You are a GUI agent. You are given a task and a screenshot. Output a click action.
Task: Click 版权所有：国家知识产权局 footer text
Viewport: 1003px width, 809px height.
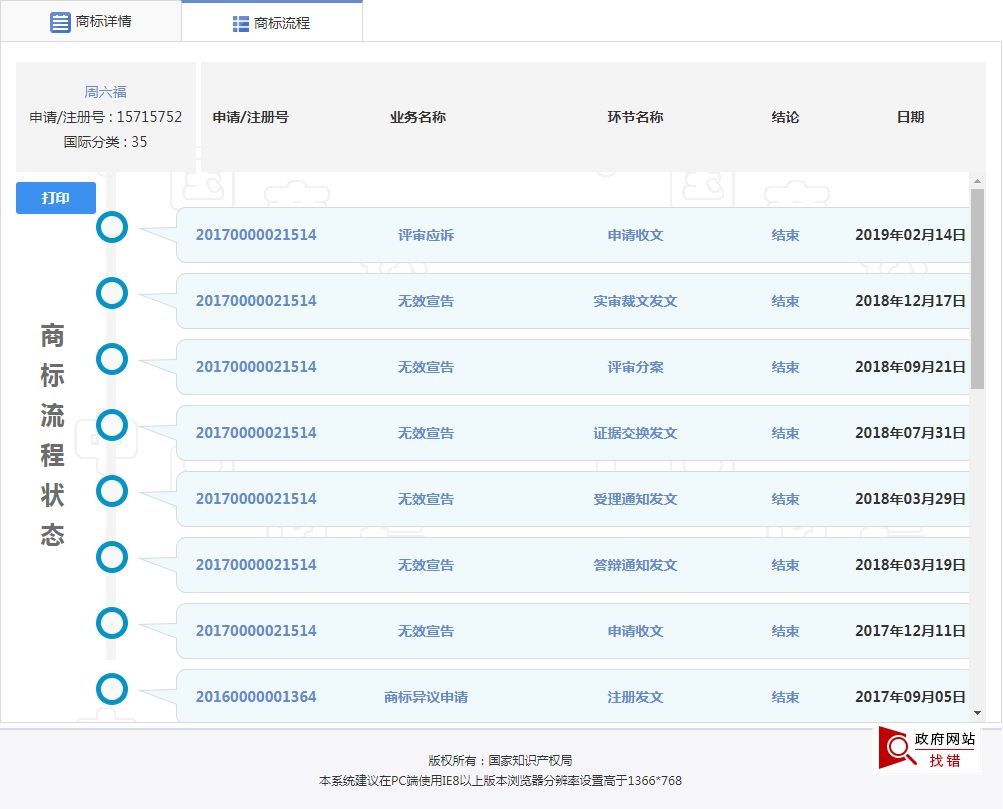point(500,760)
